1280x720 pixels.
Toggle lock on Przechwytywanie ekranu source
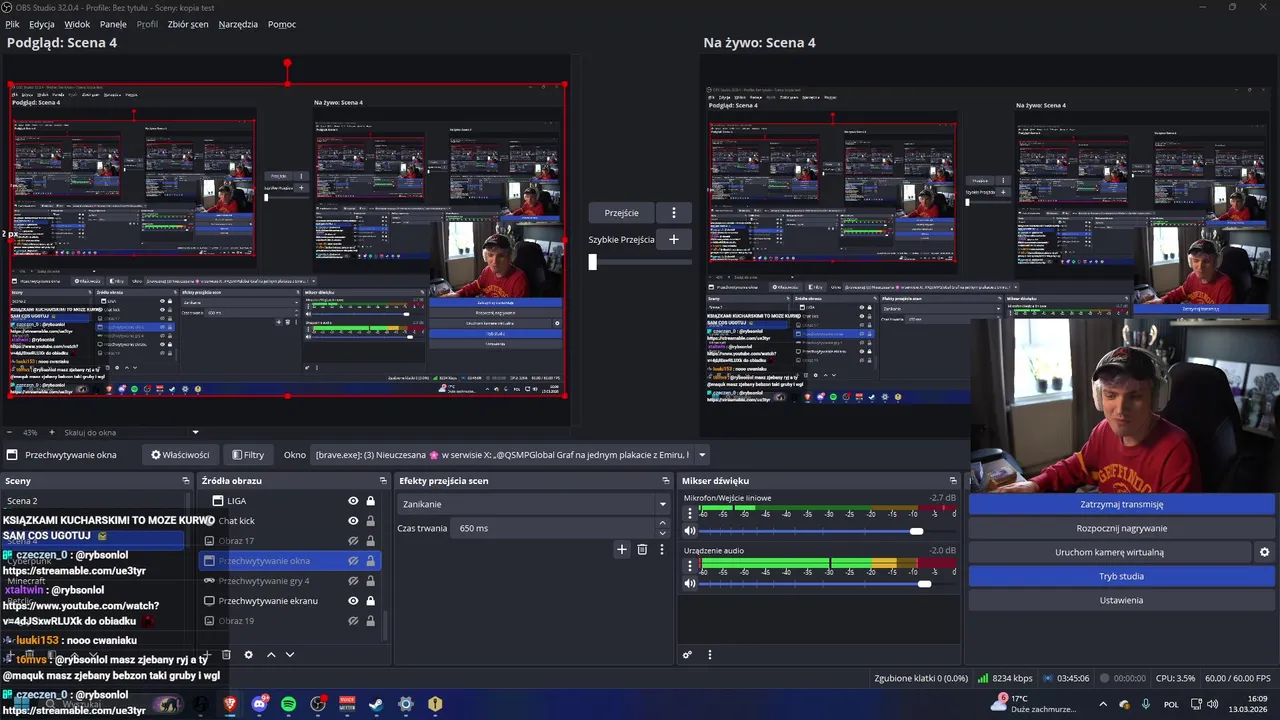pyautogui.click(x=370, y=601)
